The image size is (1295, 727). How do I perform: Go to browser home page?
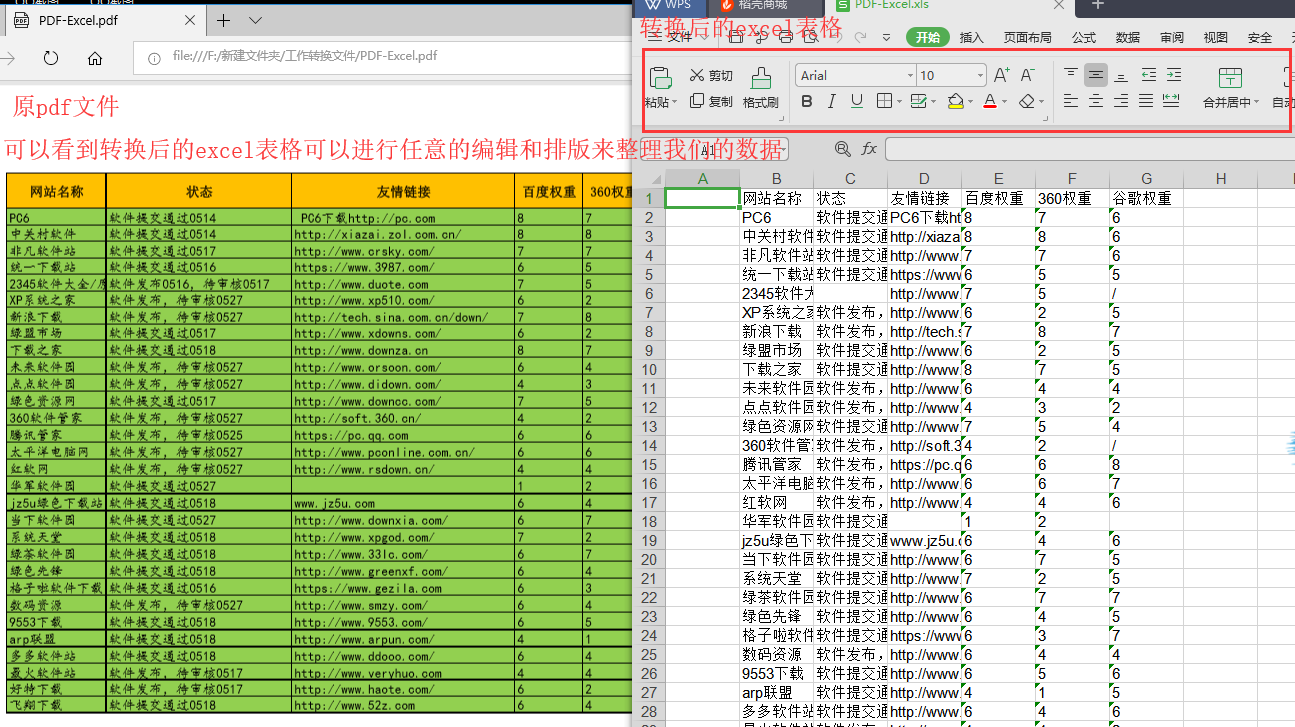[x=95, y=58]
